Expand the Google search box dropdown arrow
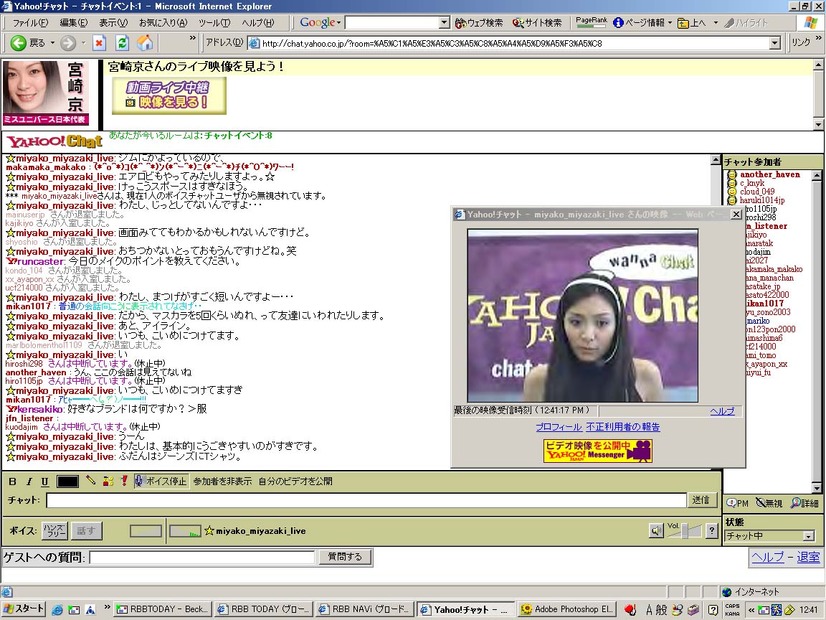The image size is (826, 620). tap(444, 23)
